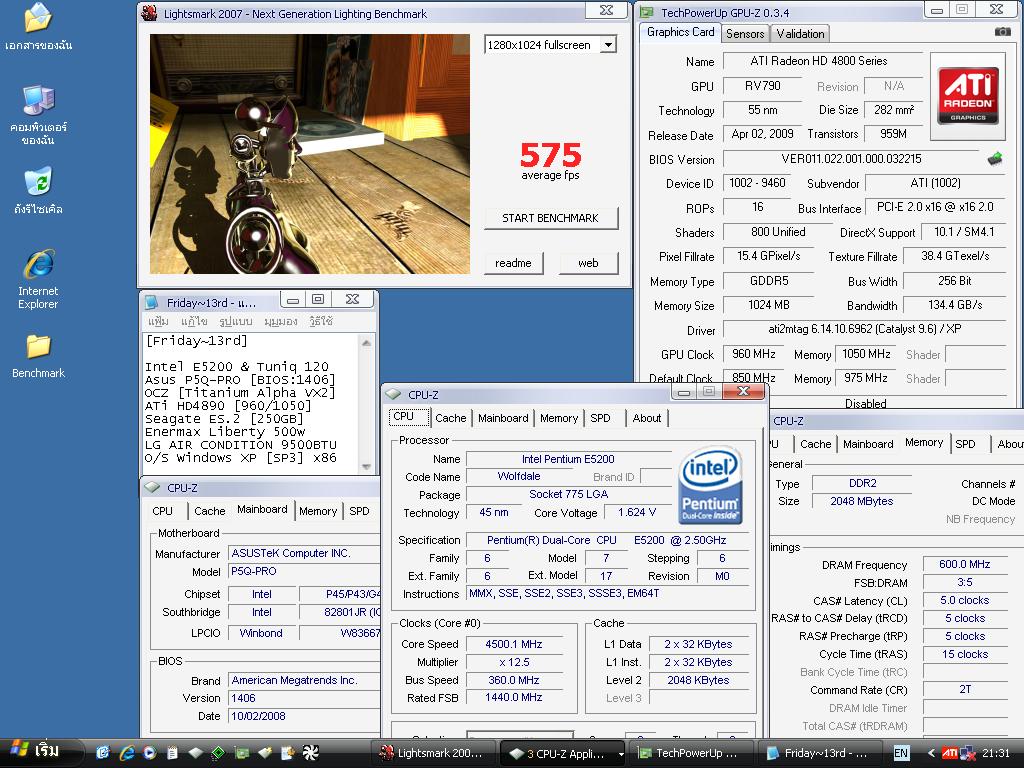This screenshot has width=1024, height=768.
Task: Click the GPU Clock value 960 MHz
Action: pos(753,354)
